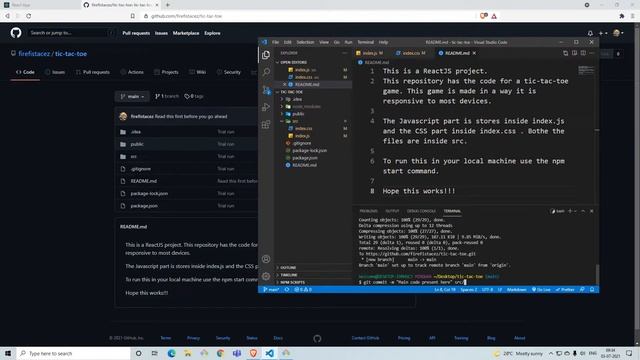Open Brave browser from the taskbar
Screen dimensions: 640x360
tap(253, 353)
